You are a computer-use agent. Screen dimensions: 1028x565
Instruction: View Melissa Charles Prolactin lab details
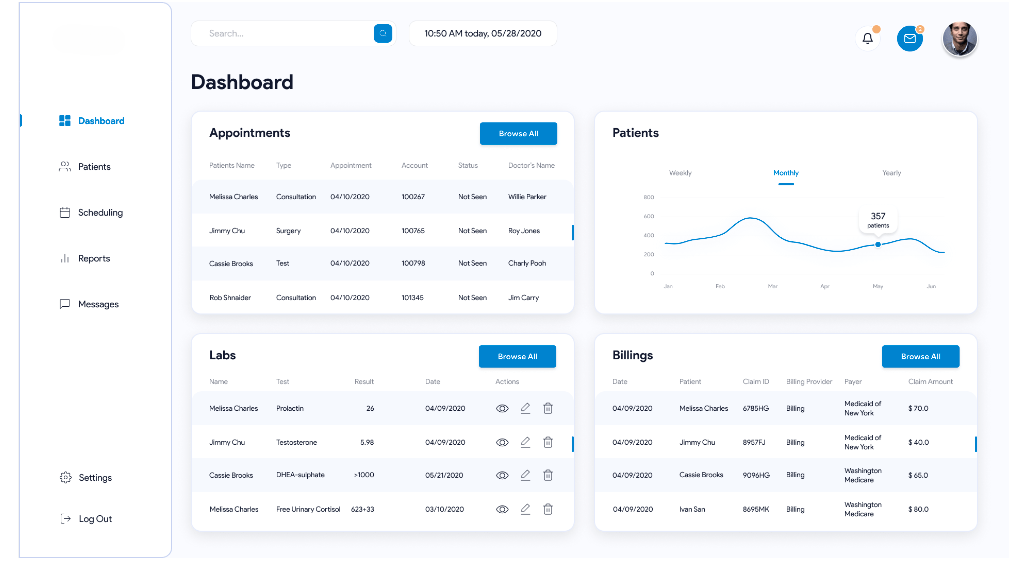point(502,408)
